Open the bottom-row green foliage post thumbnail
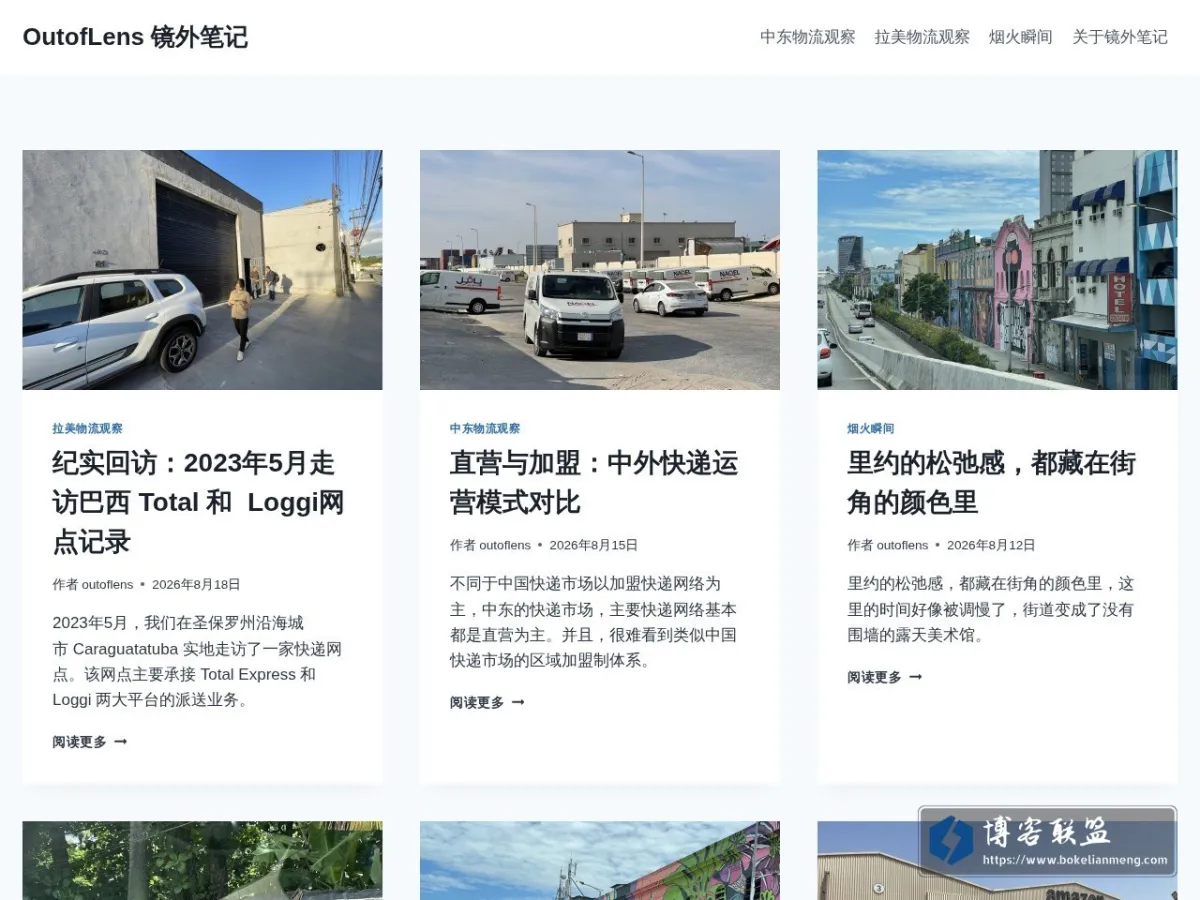Viewport: 1200px width, 900px height. coord(202,860)
